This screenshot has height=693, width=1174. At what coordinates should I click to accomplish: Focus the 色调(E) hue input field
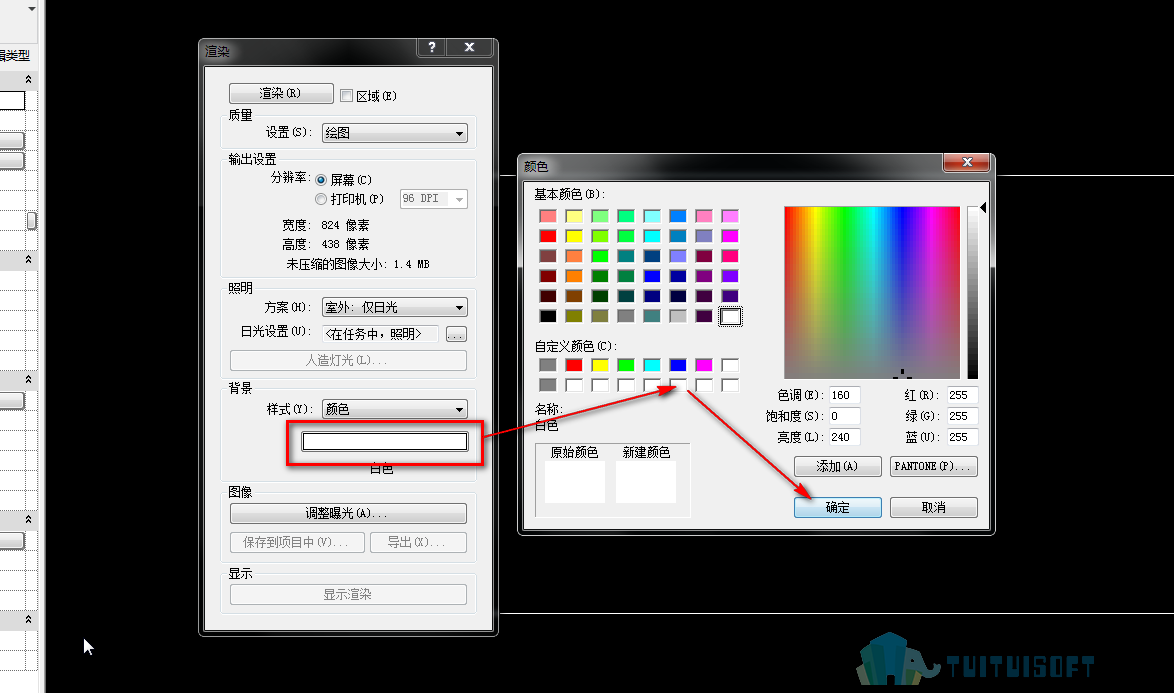point(845,395)
